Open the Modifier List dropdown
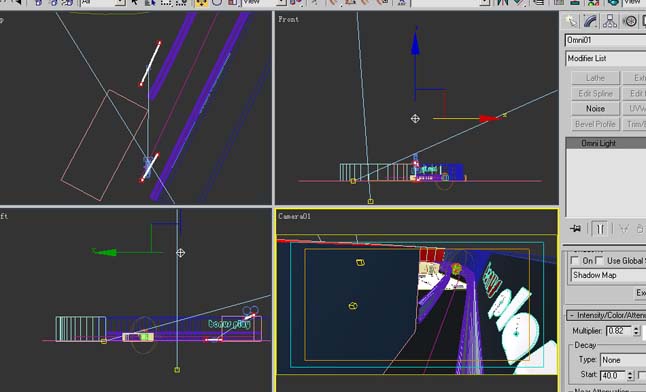Image resolution: width=646 pixels, height=392 pixels. coord(606,59)
